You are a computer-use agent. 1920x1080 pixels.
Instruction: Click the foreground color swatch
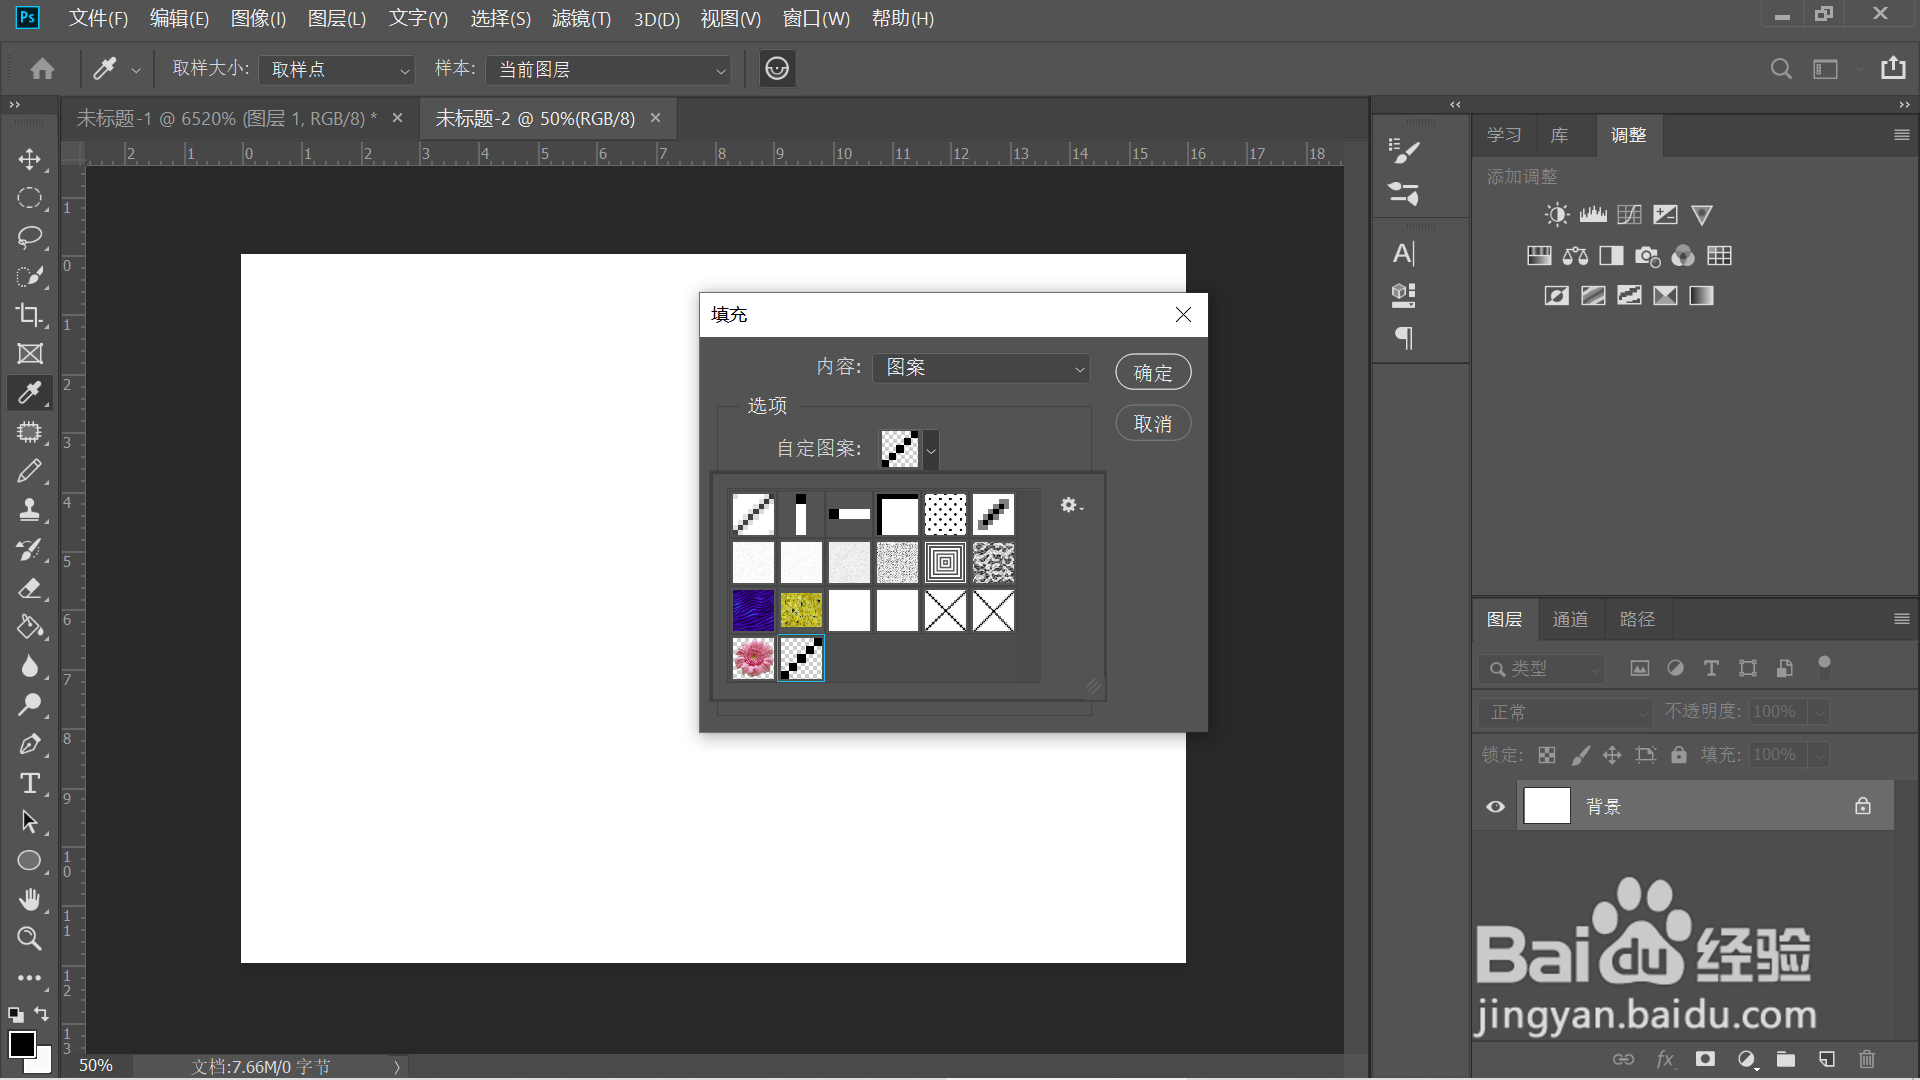click(x=22, y=1043)
